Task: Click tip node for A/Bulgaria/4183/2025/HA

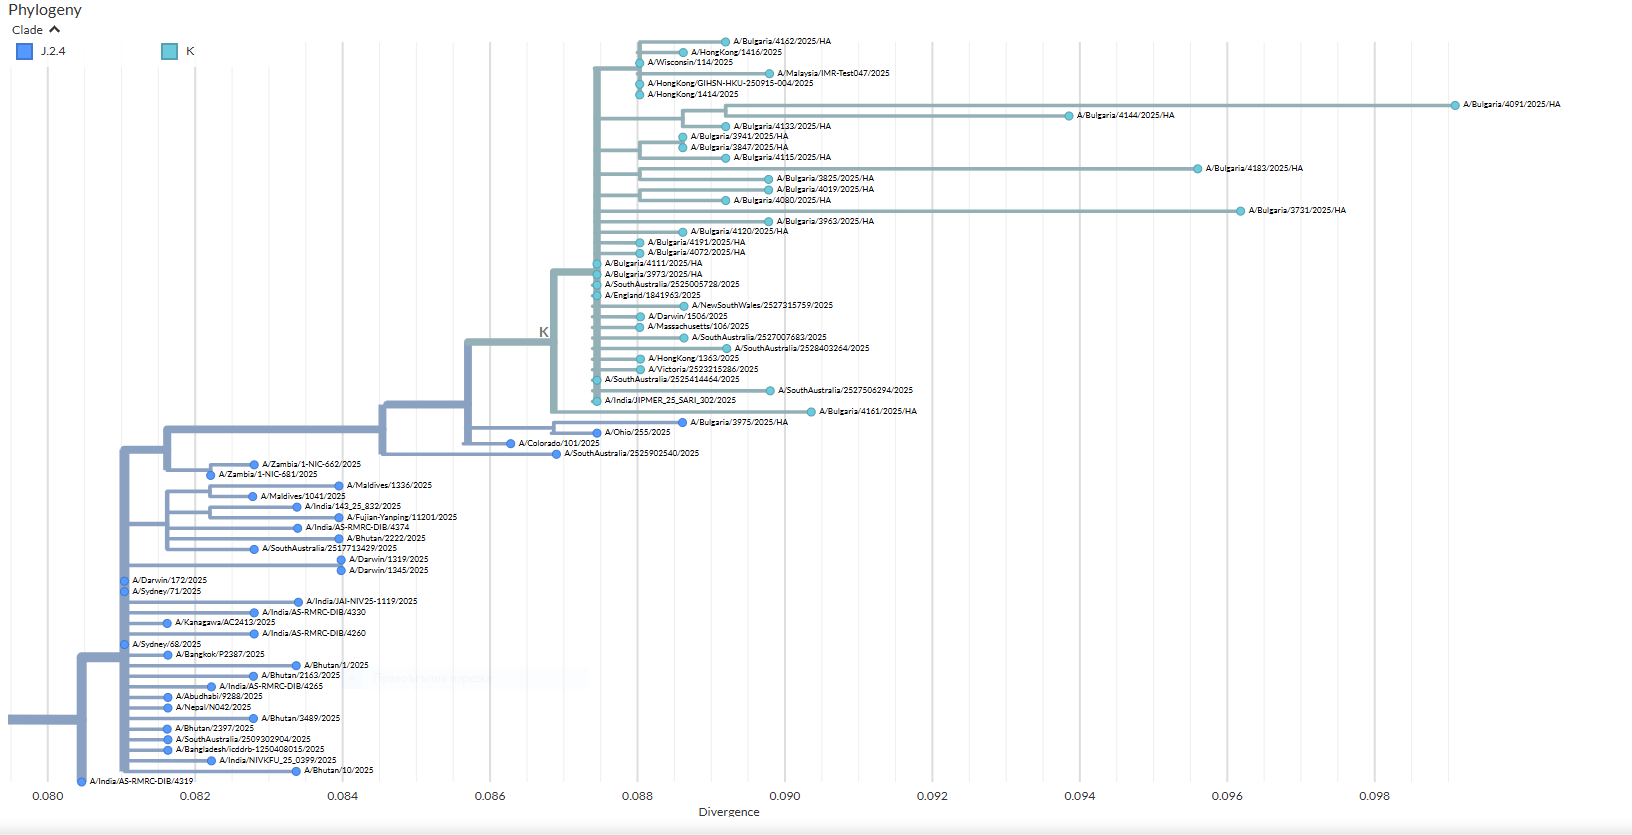Action: pyautogui.click(x=1197, y=169)
